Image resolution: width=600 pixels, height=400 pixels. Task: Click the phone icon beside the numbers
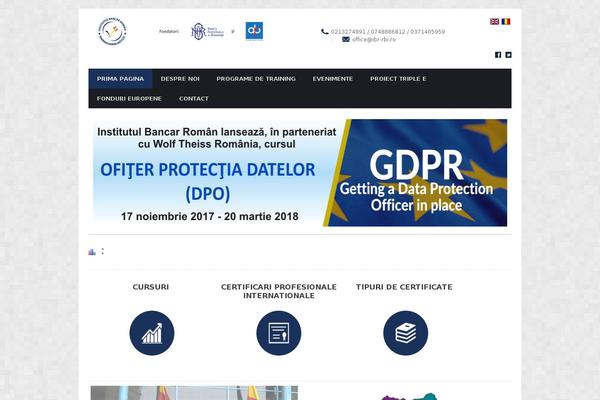click(325, 32)
